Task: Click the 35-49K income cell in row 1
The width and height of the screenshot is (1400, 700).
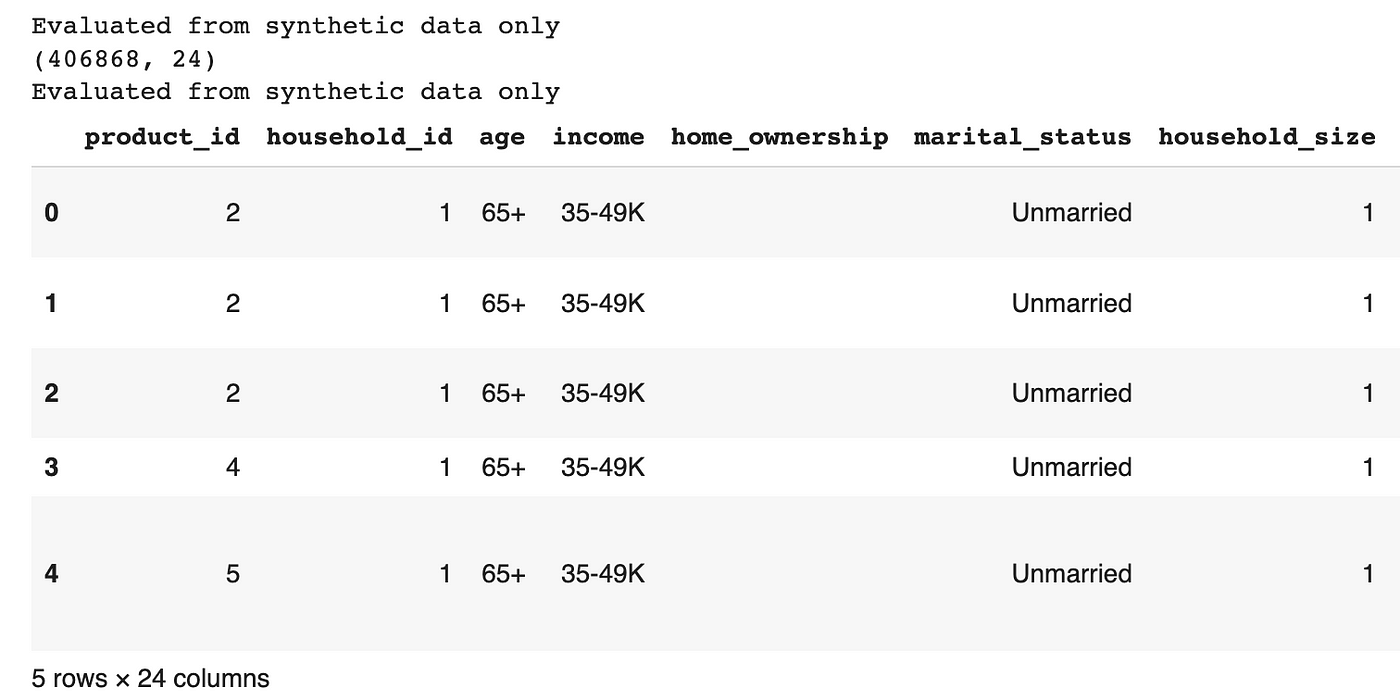Action: (603, 303)
